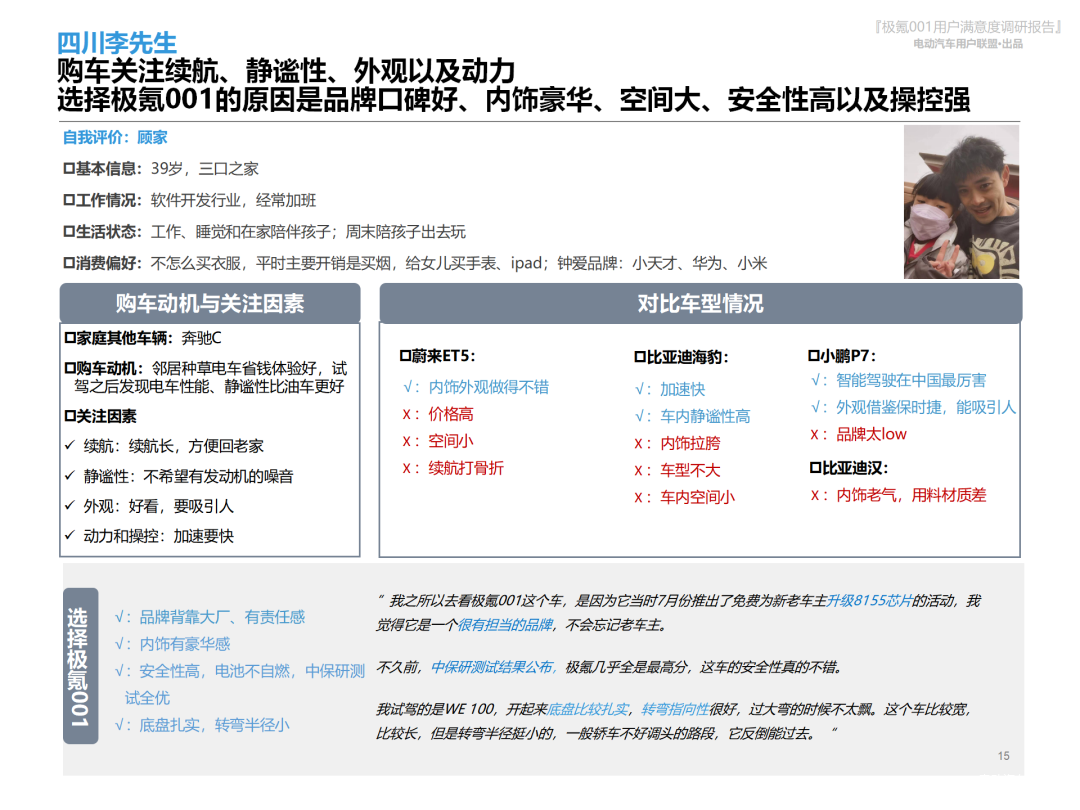1080x810 pixels.
Task: Click the 转弯指向性 underlined text
Action: coord(674,709)
